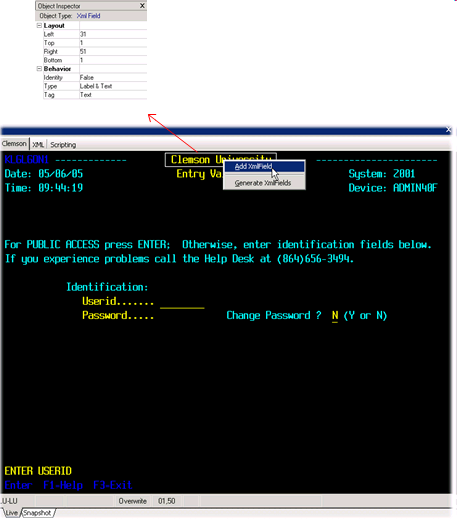Select the Top property value field
457x521 pixels.
point(113,43)
